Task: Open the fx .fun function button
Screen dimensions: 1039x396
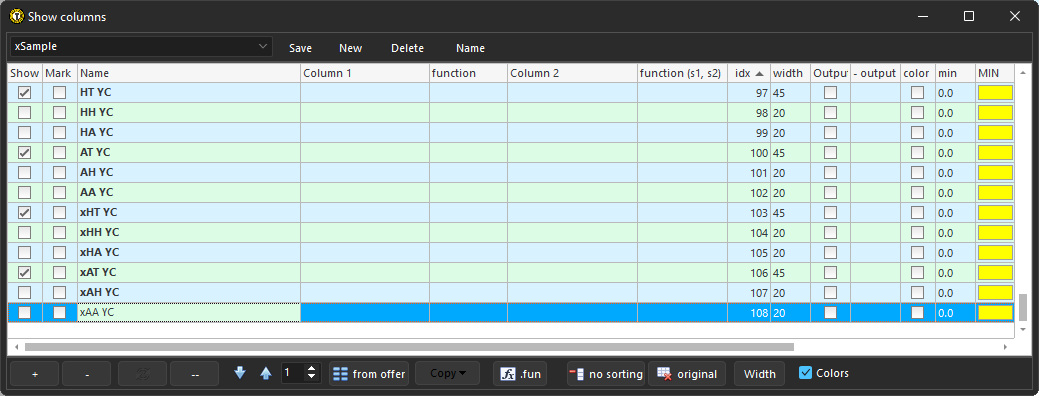Action: point(520,374)
